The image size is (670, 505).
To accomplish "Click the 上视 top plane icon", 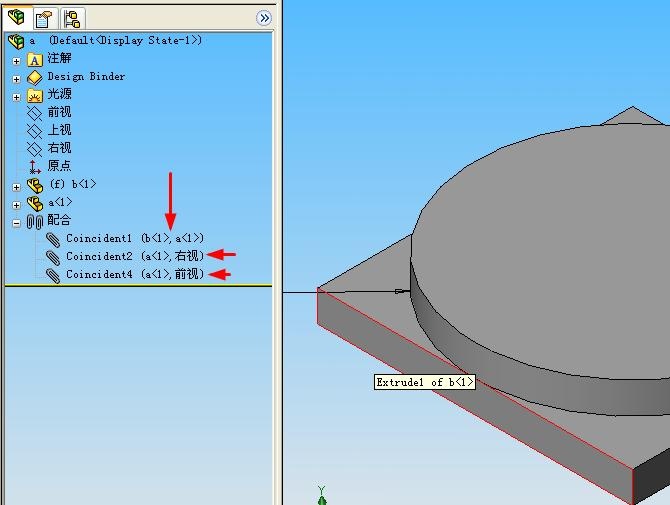I will click(35, 132).
